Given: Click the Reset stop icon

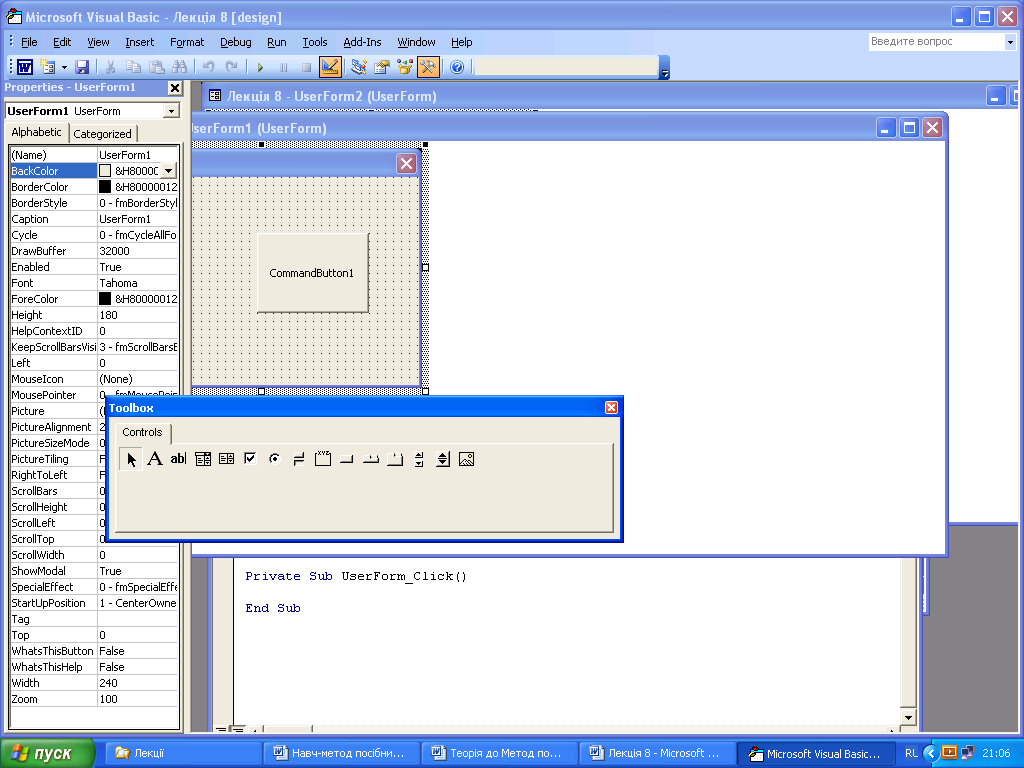Looking at the screenshot, I should [306, 67].
